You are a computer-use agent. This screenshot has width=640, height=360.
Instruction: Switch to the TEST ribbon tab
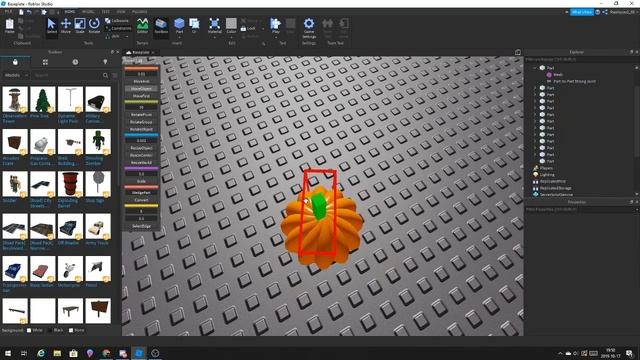[105, 12]
